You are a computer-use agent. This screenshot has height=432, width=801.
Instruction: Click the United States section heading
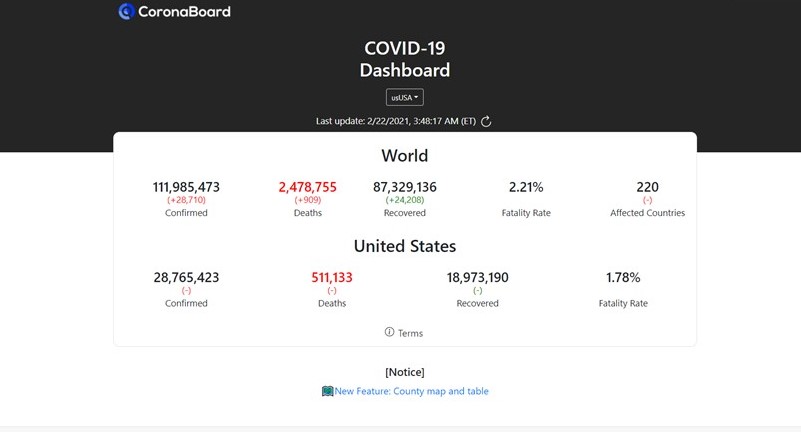pos(405,246)
